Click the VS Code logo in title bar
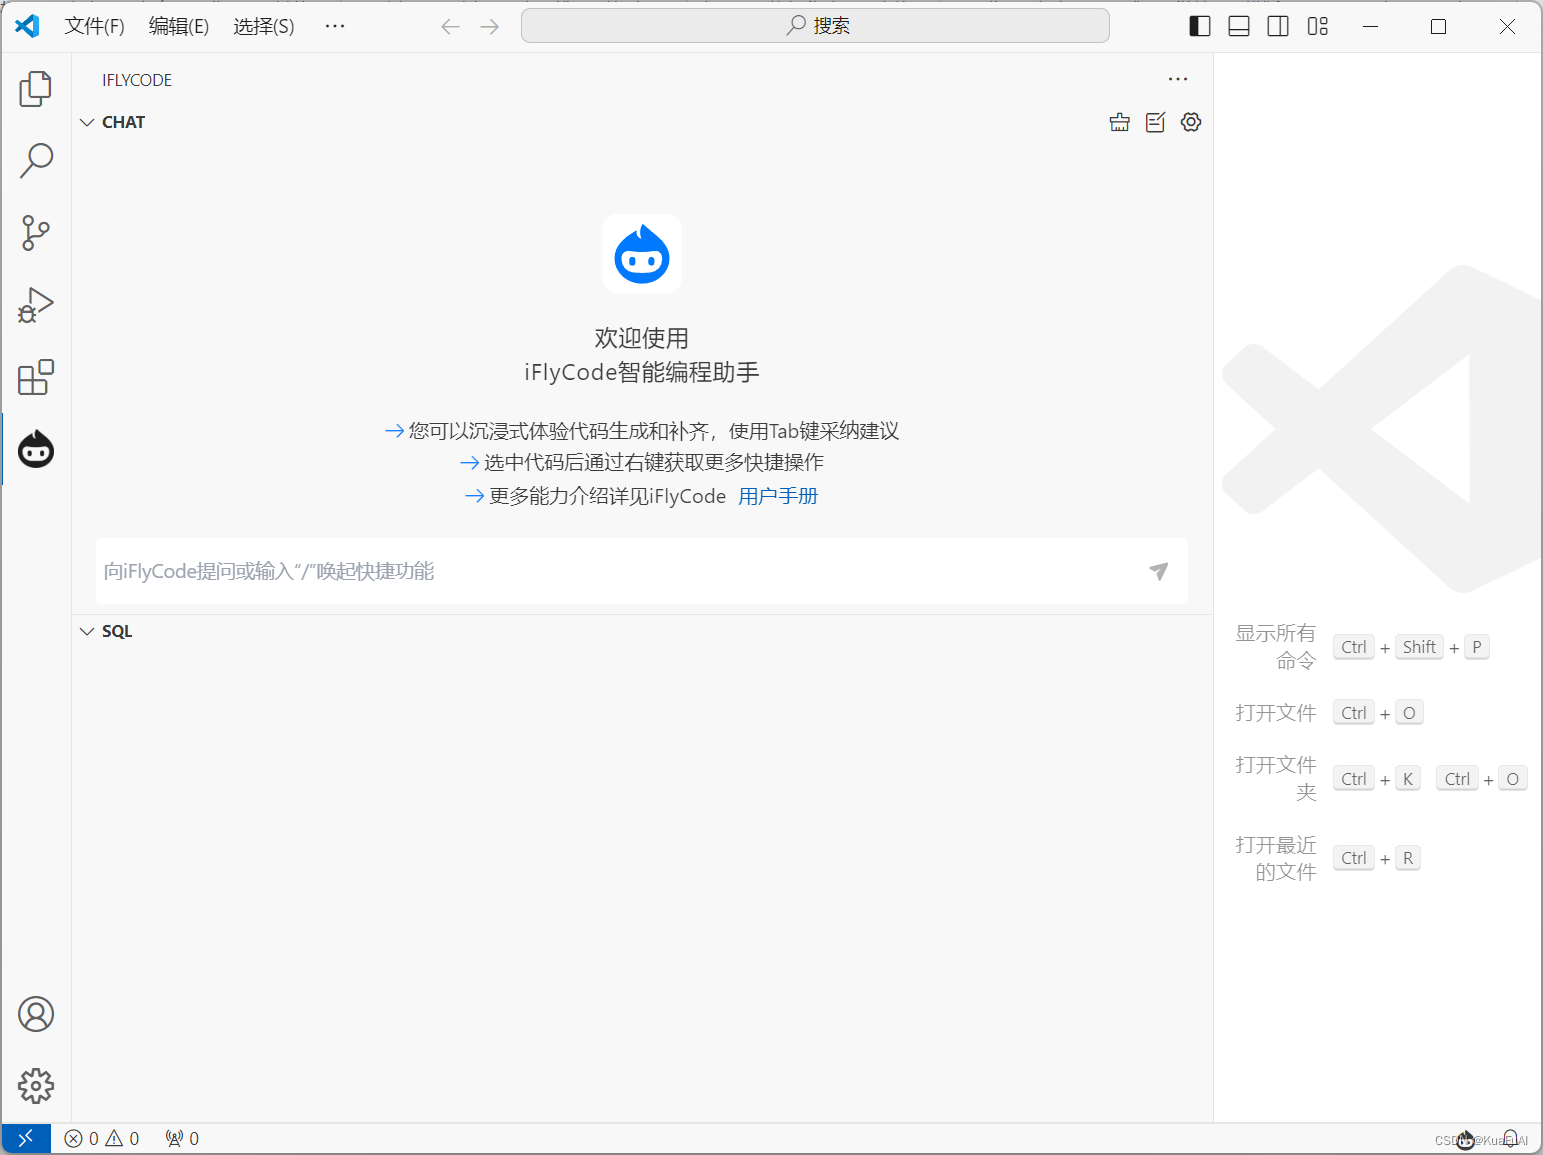This screenshot has height=1155, width=1543. point(27,26)
